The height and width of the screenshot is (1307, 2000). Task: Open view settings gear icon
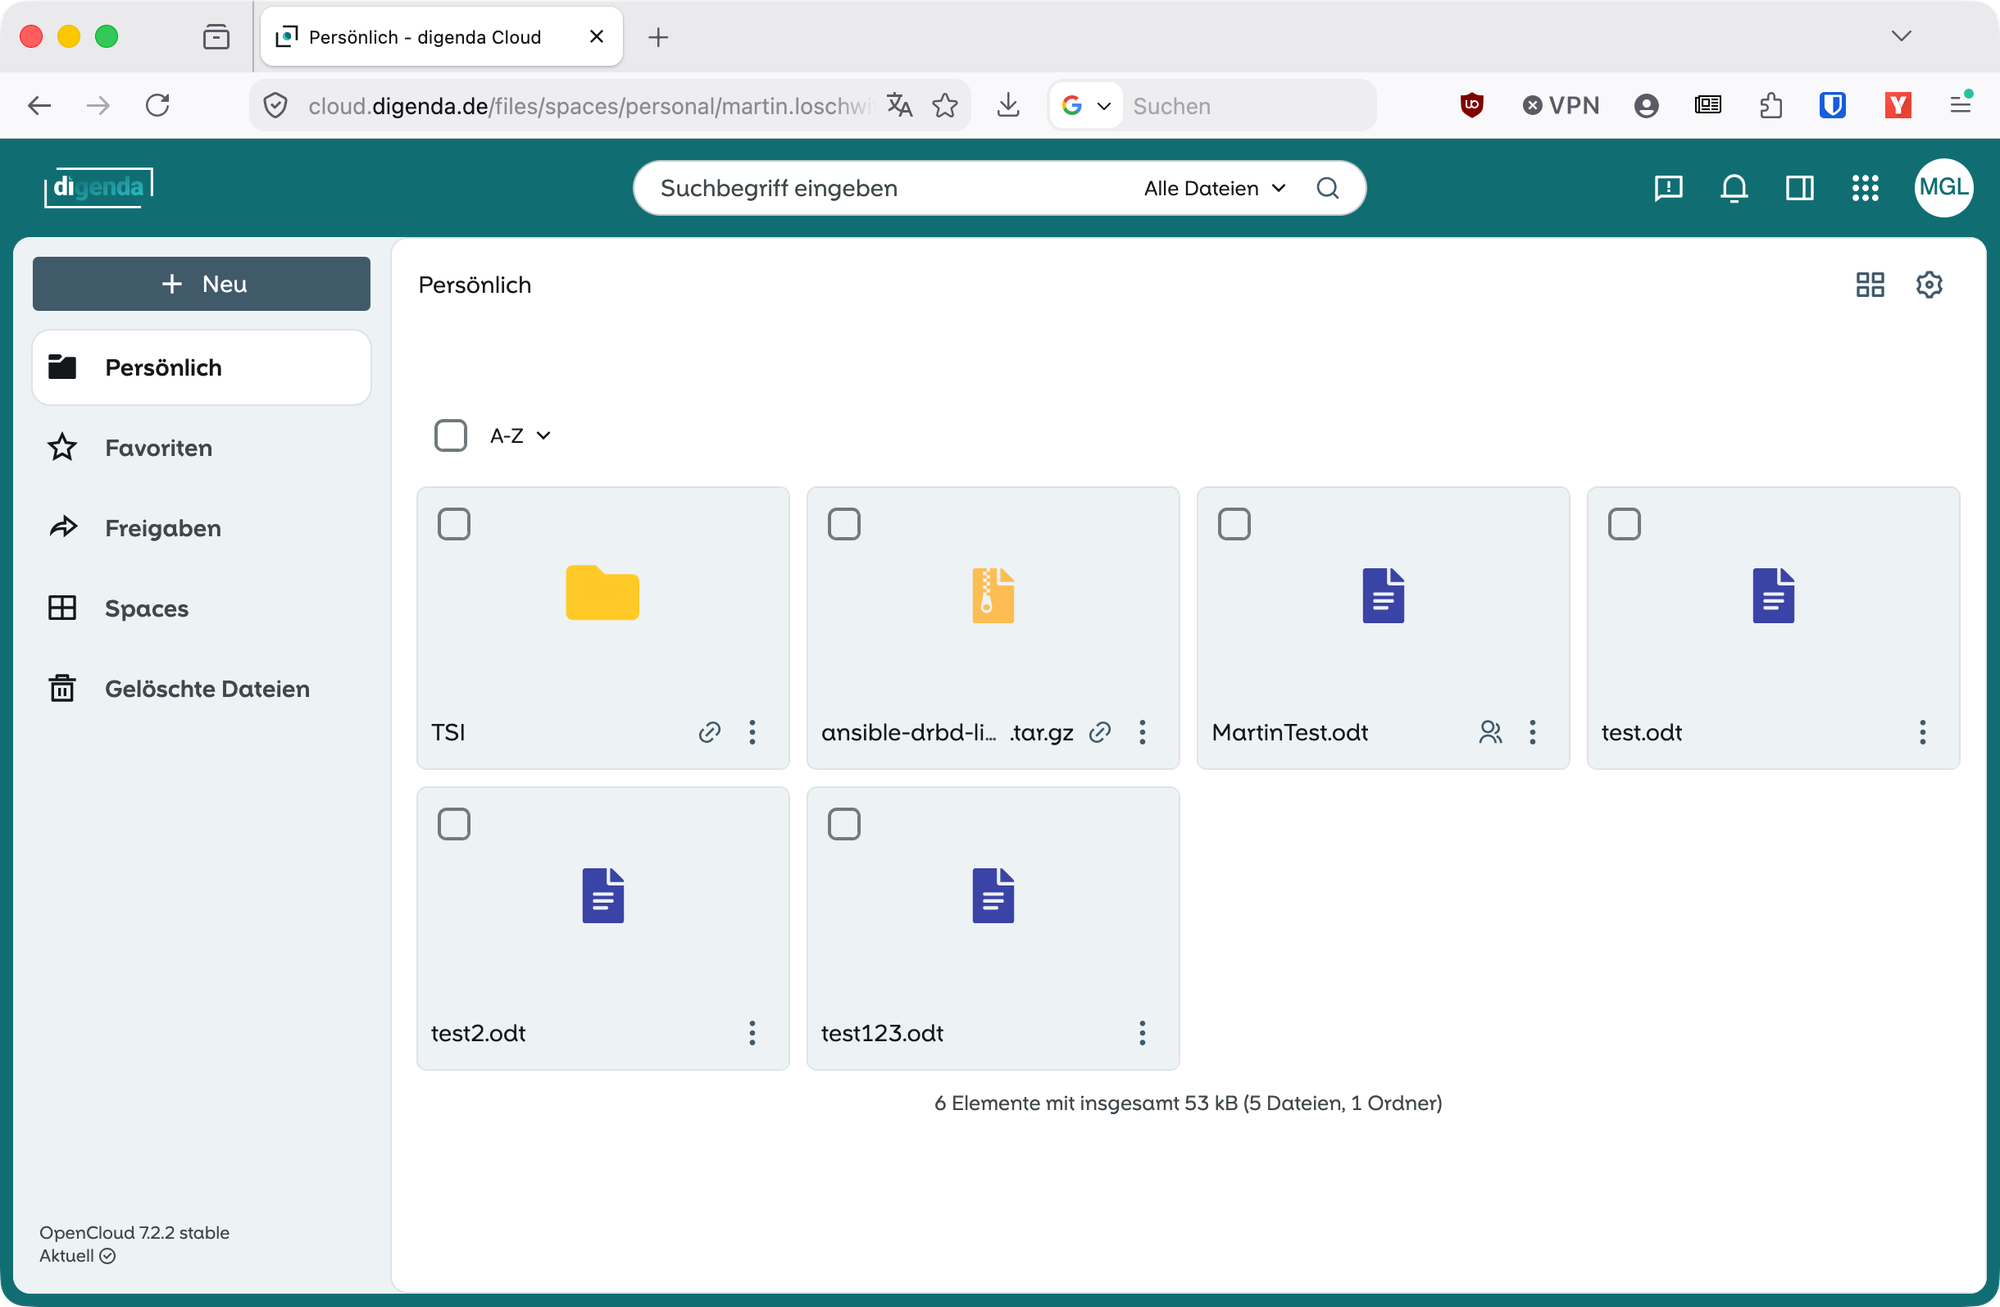[x=1929, y=285]
